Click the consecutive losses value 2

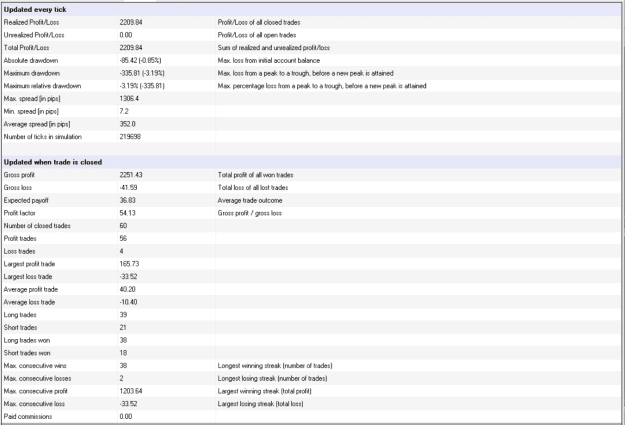[122, 379]
